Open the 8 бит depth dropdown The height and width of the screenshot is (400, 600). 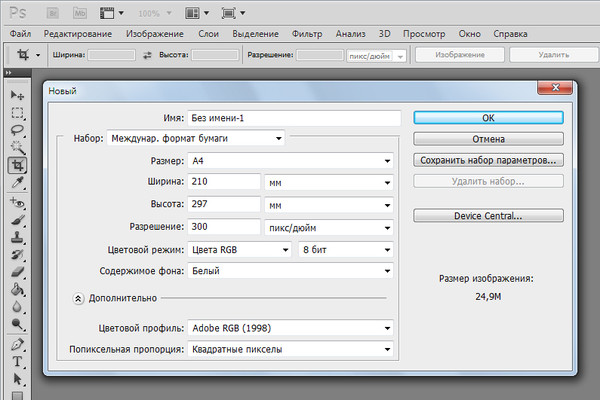tap(346, 250)
